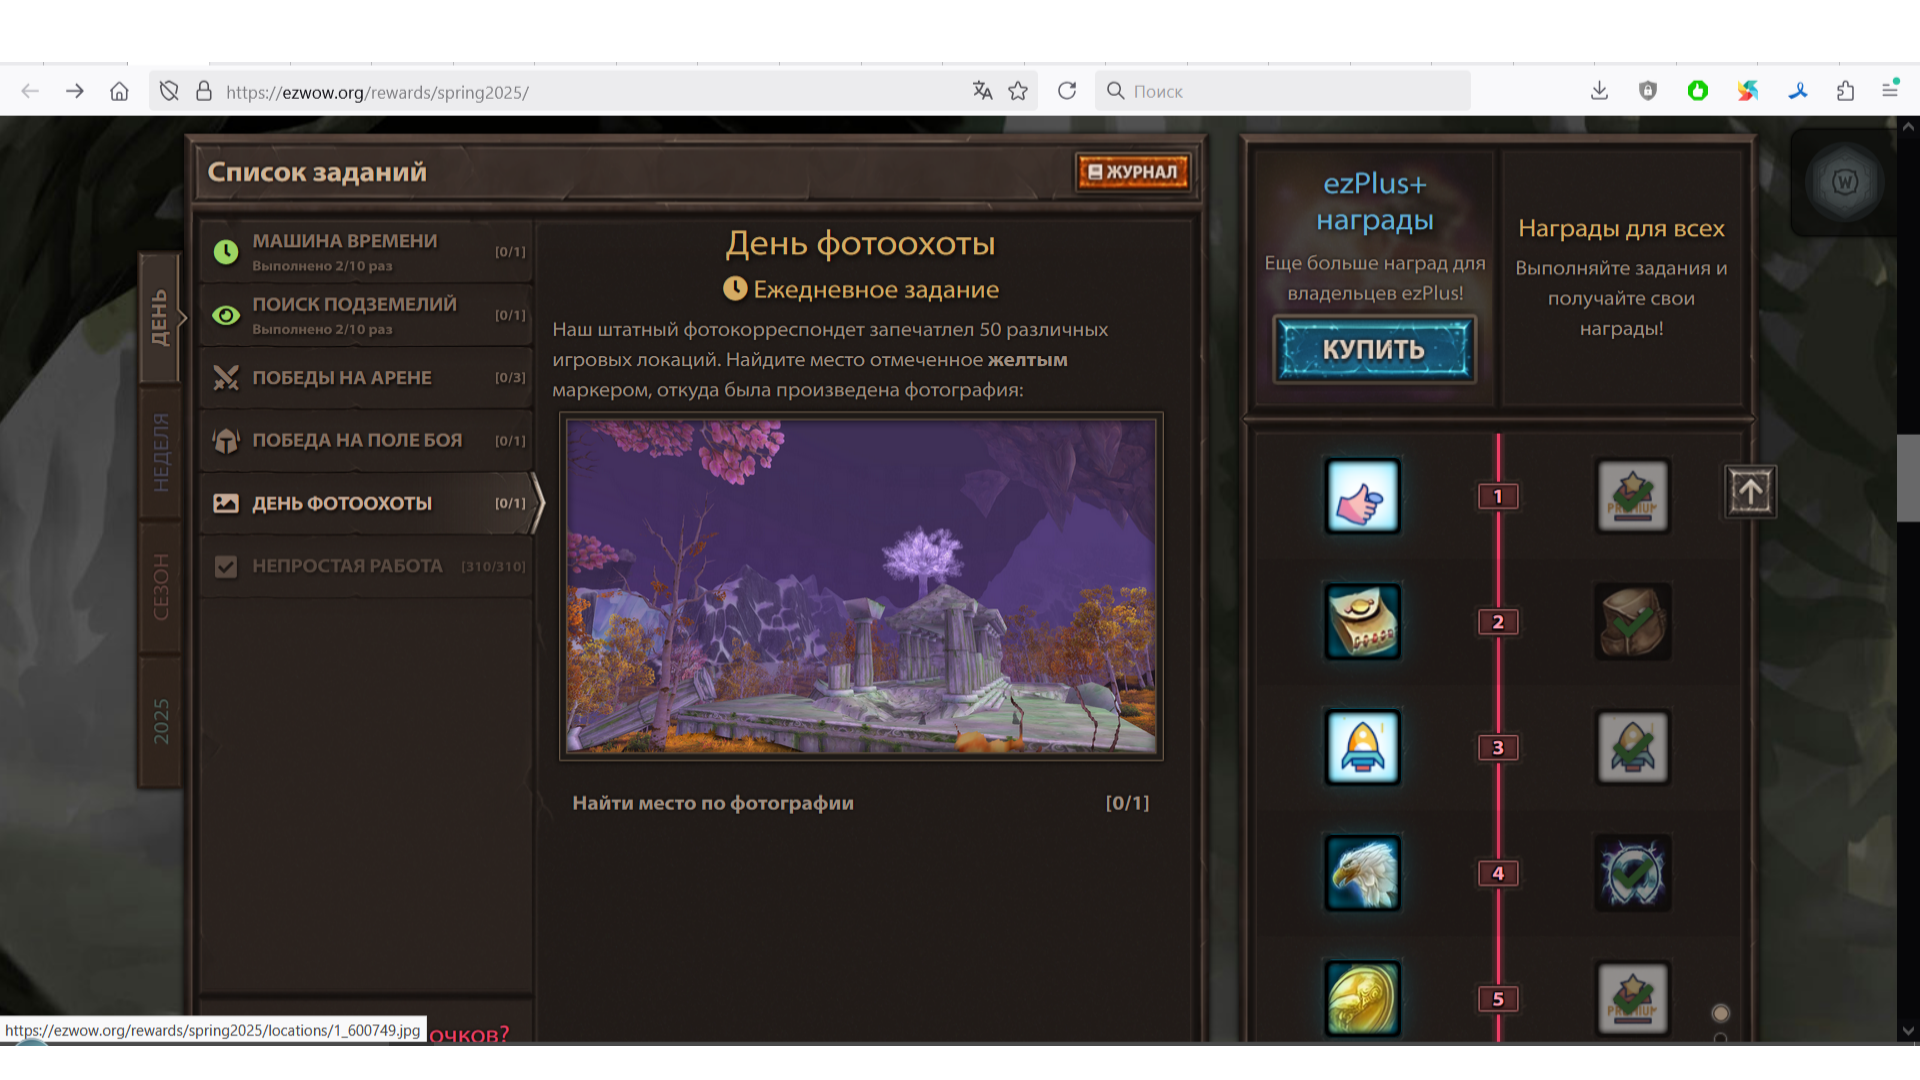This screenshot has width=1920, height=1080.
Task: Go back with the browser back arrow
Action: pyautogui.click(x=30, y=91)
